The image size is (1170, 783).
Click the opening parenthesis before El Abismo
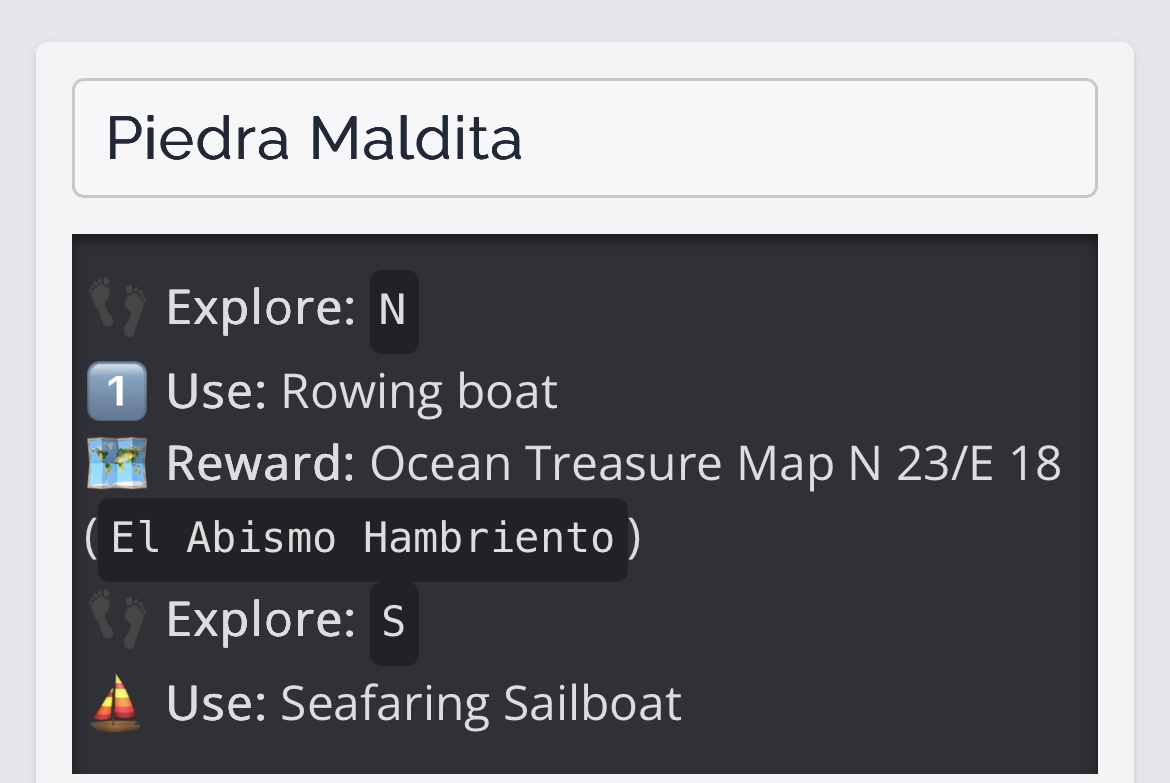(91, 539)
